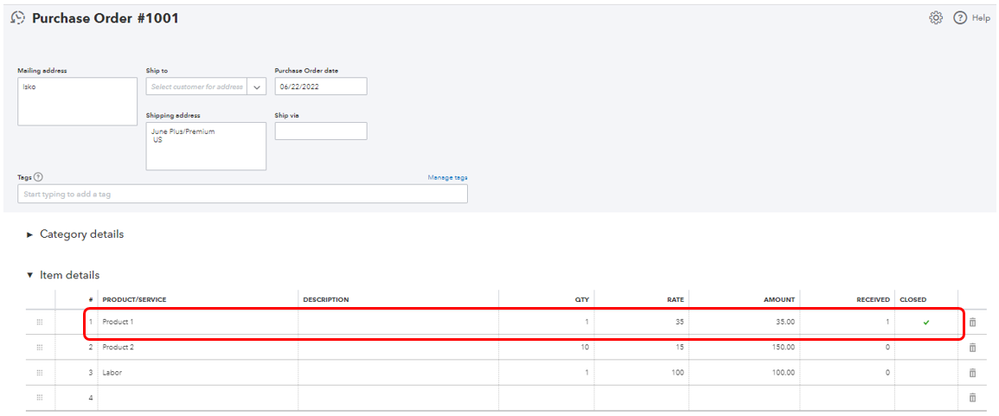
Task: Click the Purchase Order date field
Action: [320, 87]
